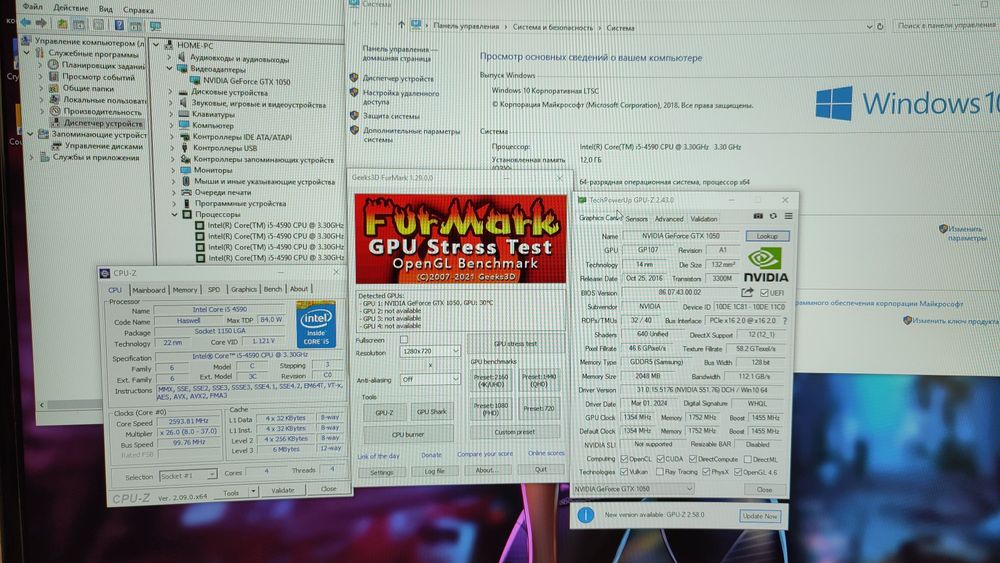This screenshot has width=1000, height=563.
Task: Click the forward arrow in Computer Management toolbar
Action: click(x=41, y=24)
